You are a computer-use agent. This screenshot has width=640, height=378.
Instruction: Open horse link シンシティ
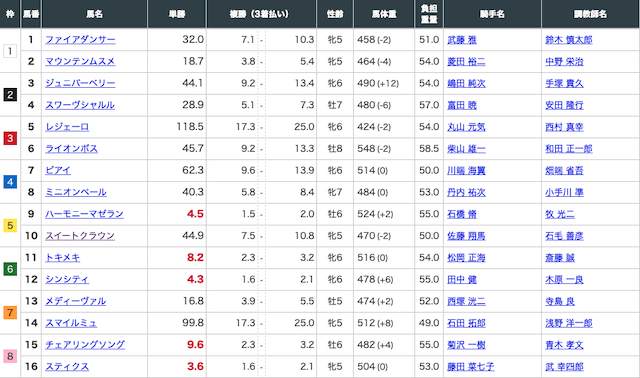[67, 279]
